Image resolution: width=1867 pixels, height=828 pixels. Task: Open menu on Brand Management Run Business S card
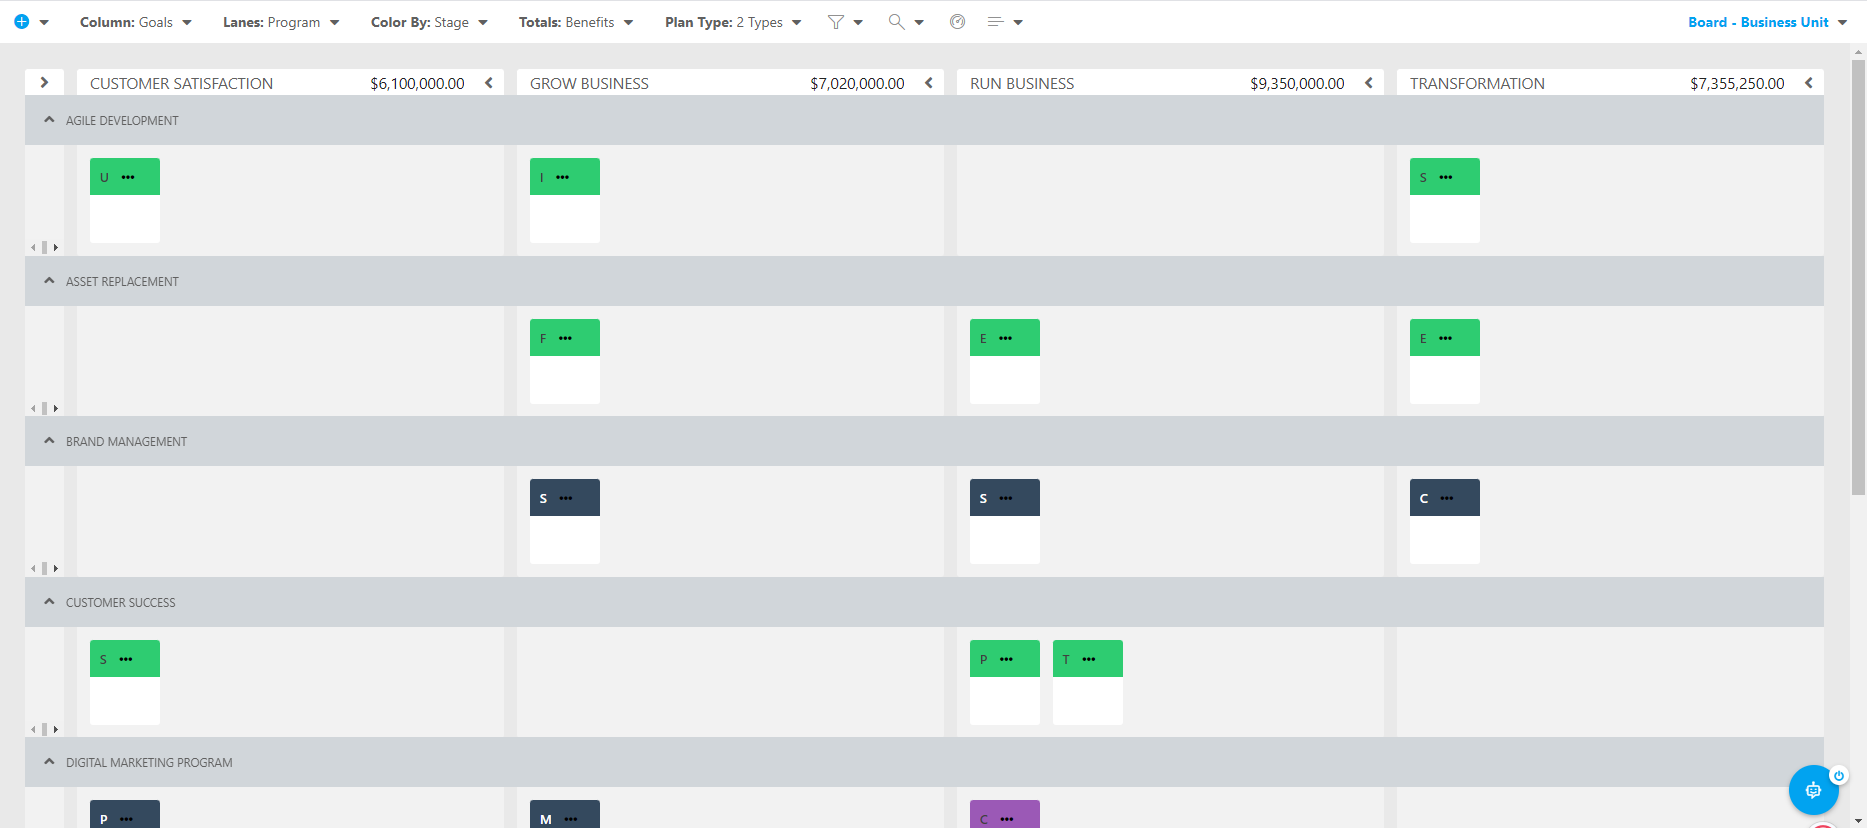coord(1006,498)
